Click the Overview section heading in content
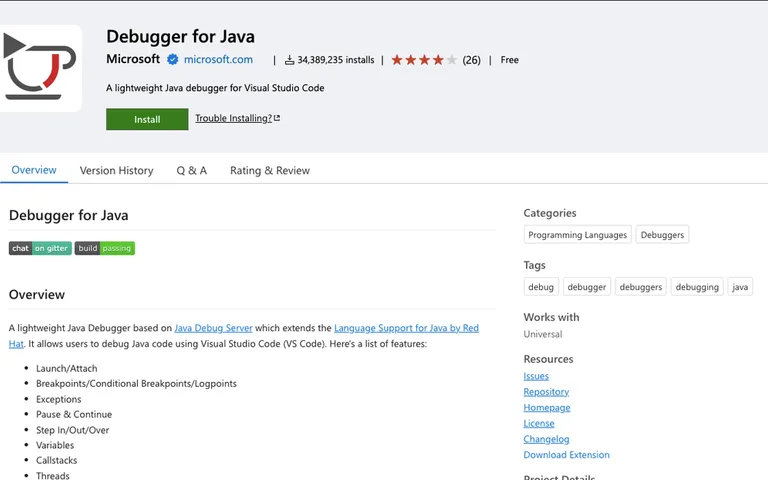The height and width of the screenshot is (480, 768). pos(37,294)
